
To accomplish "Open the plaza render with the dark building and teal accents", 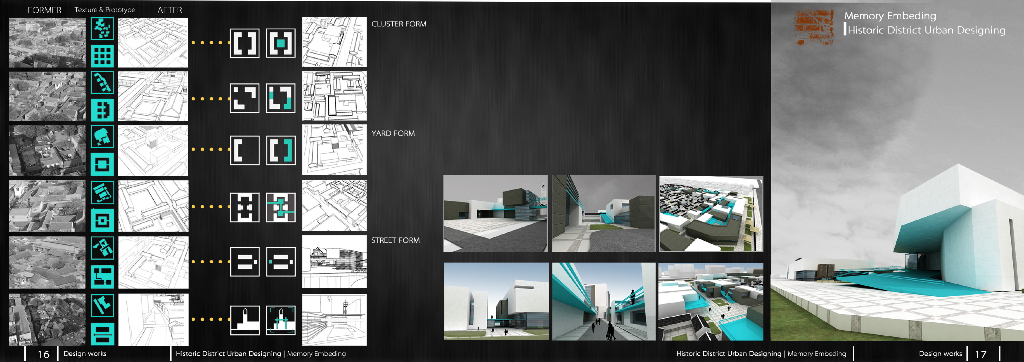I will 496,214.
